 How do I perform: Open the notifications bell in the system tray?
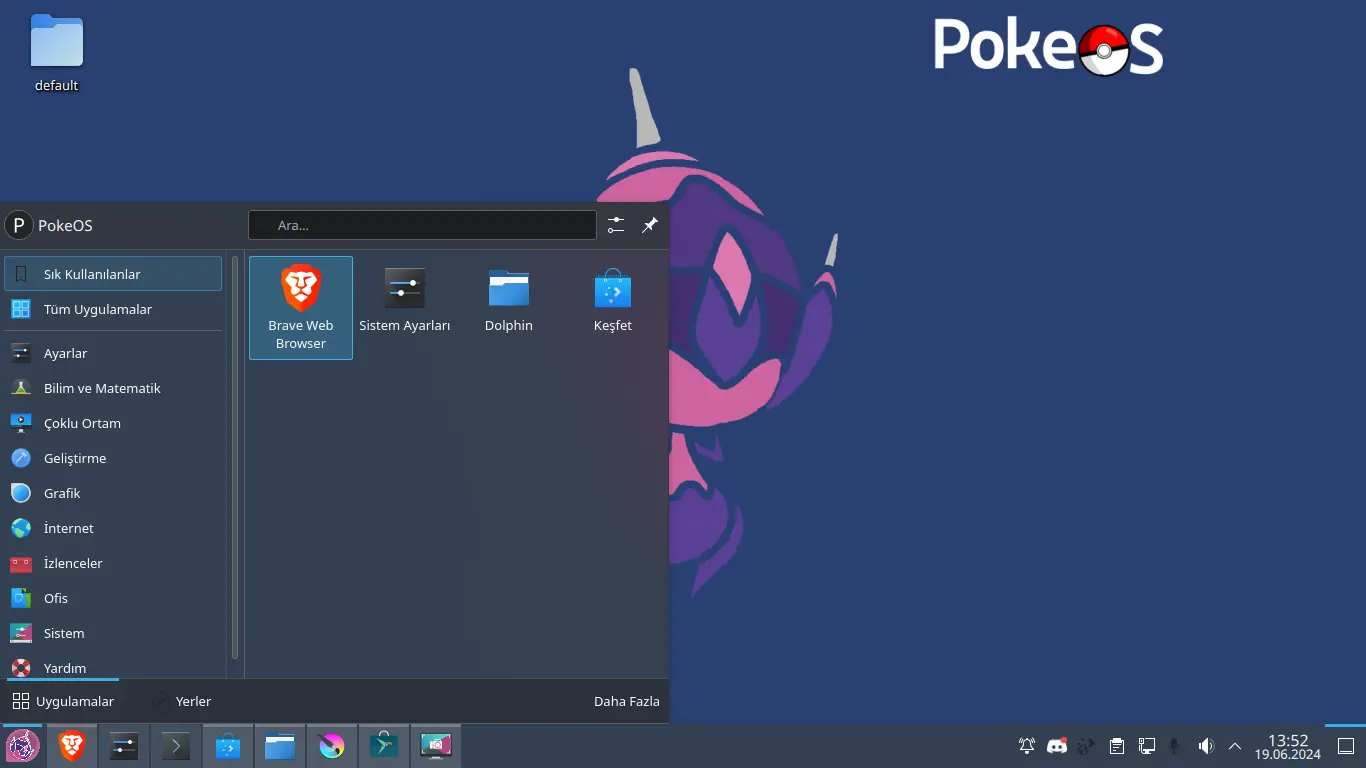(1027, 746)
